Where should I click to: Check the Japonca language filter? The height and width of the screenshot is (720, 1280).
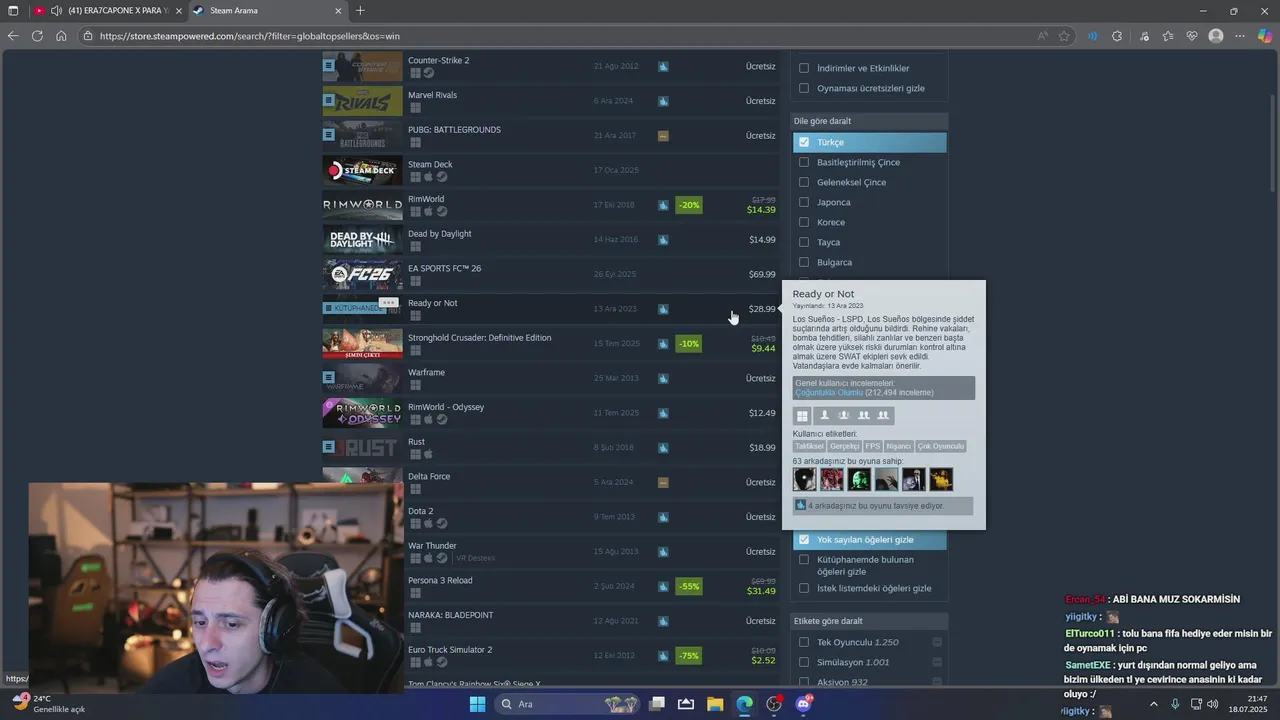(804, 202)
